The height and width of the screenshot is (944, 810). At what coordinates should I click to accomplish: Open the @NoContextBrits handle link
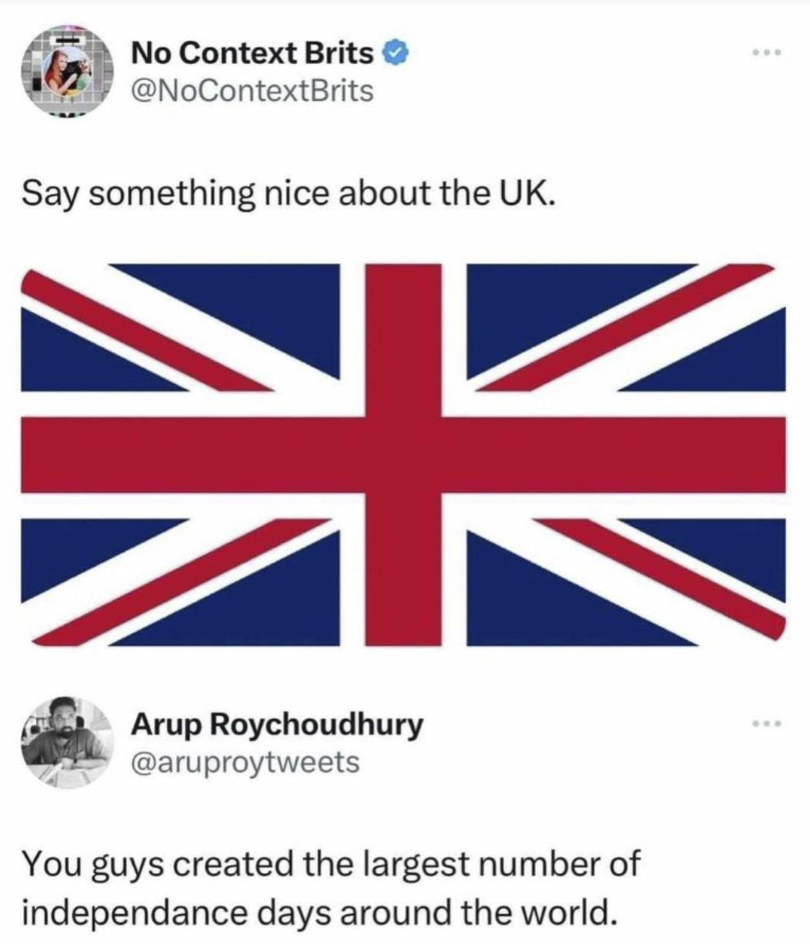[252, 91]
